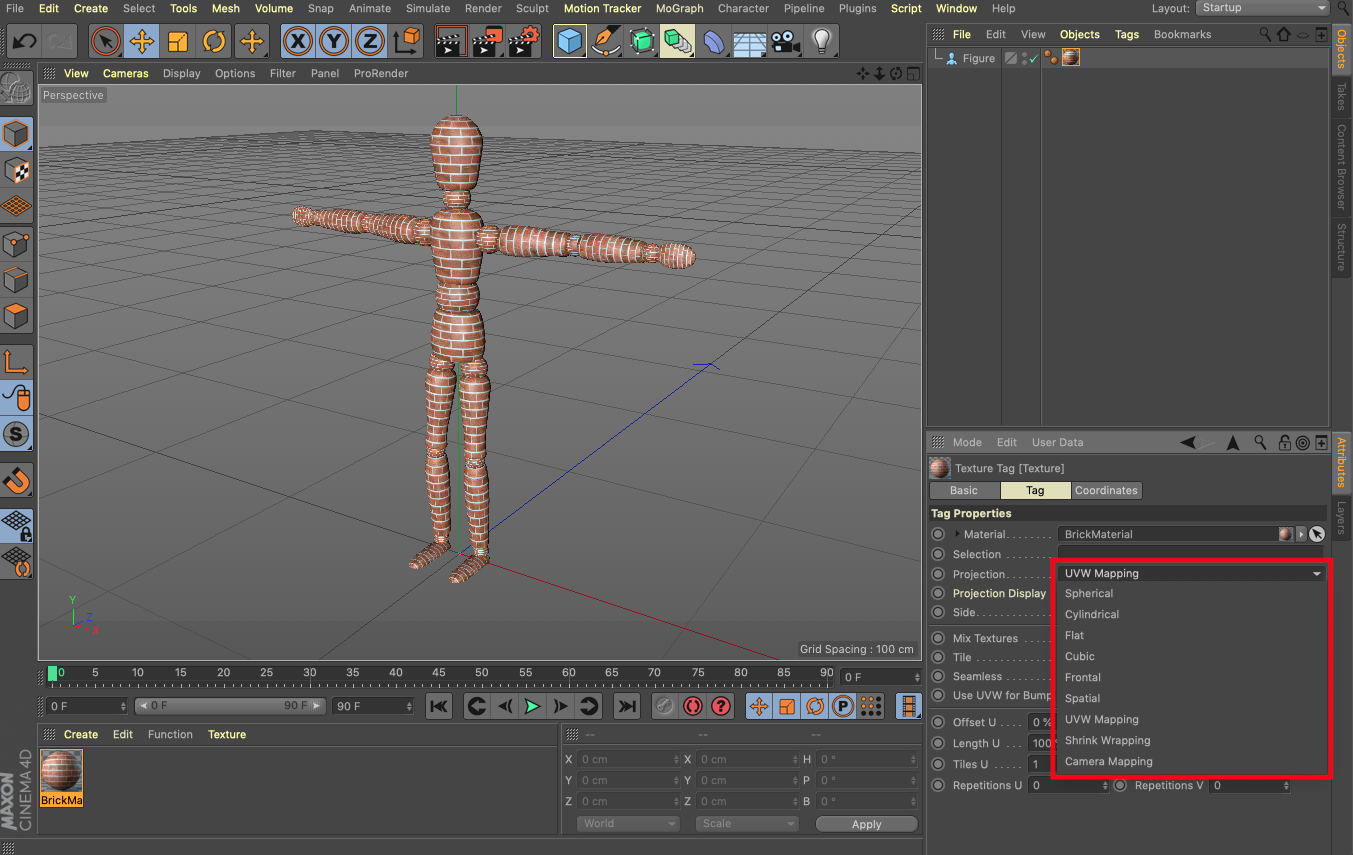Open the Sculpt menu
This screenshot has width=1353, height=855.
[x=533, y=8]
